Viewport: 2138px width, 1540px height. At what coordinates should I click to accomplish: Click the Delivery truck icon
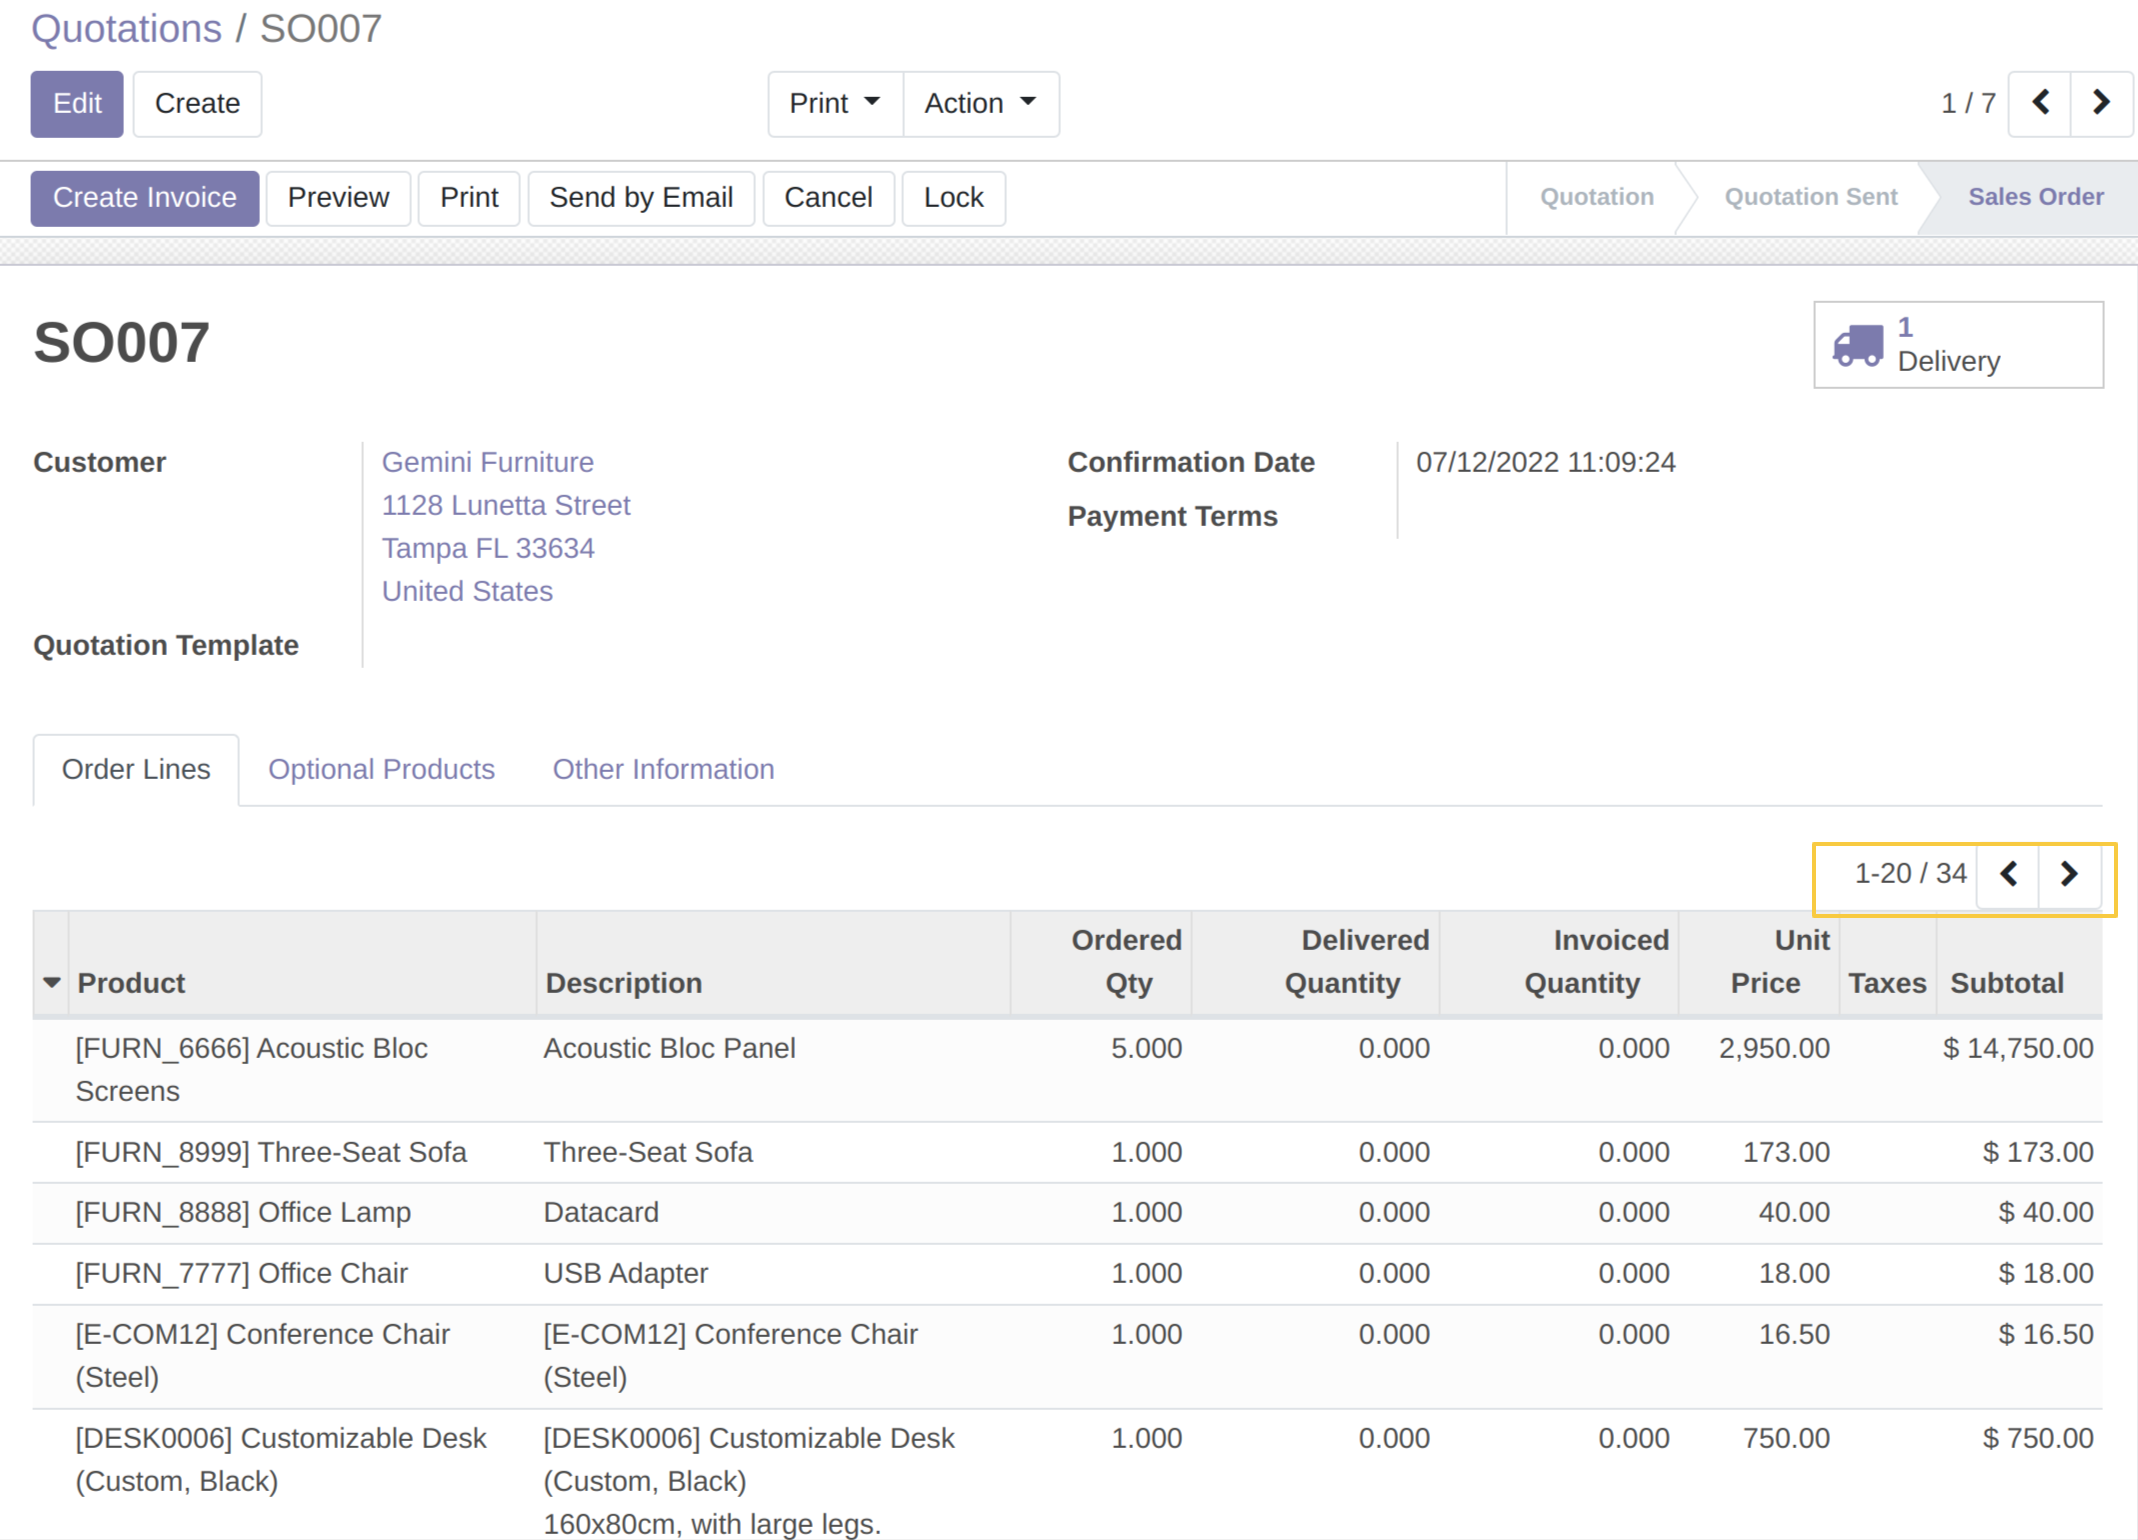point(1857,345)
